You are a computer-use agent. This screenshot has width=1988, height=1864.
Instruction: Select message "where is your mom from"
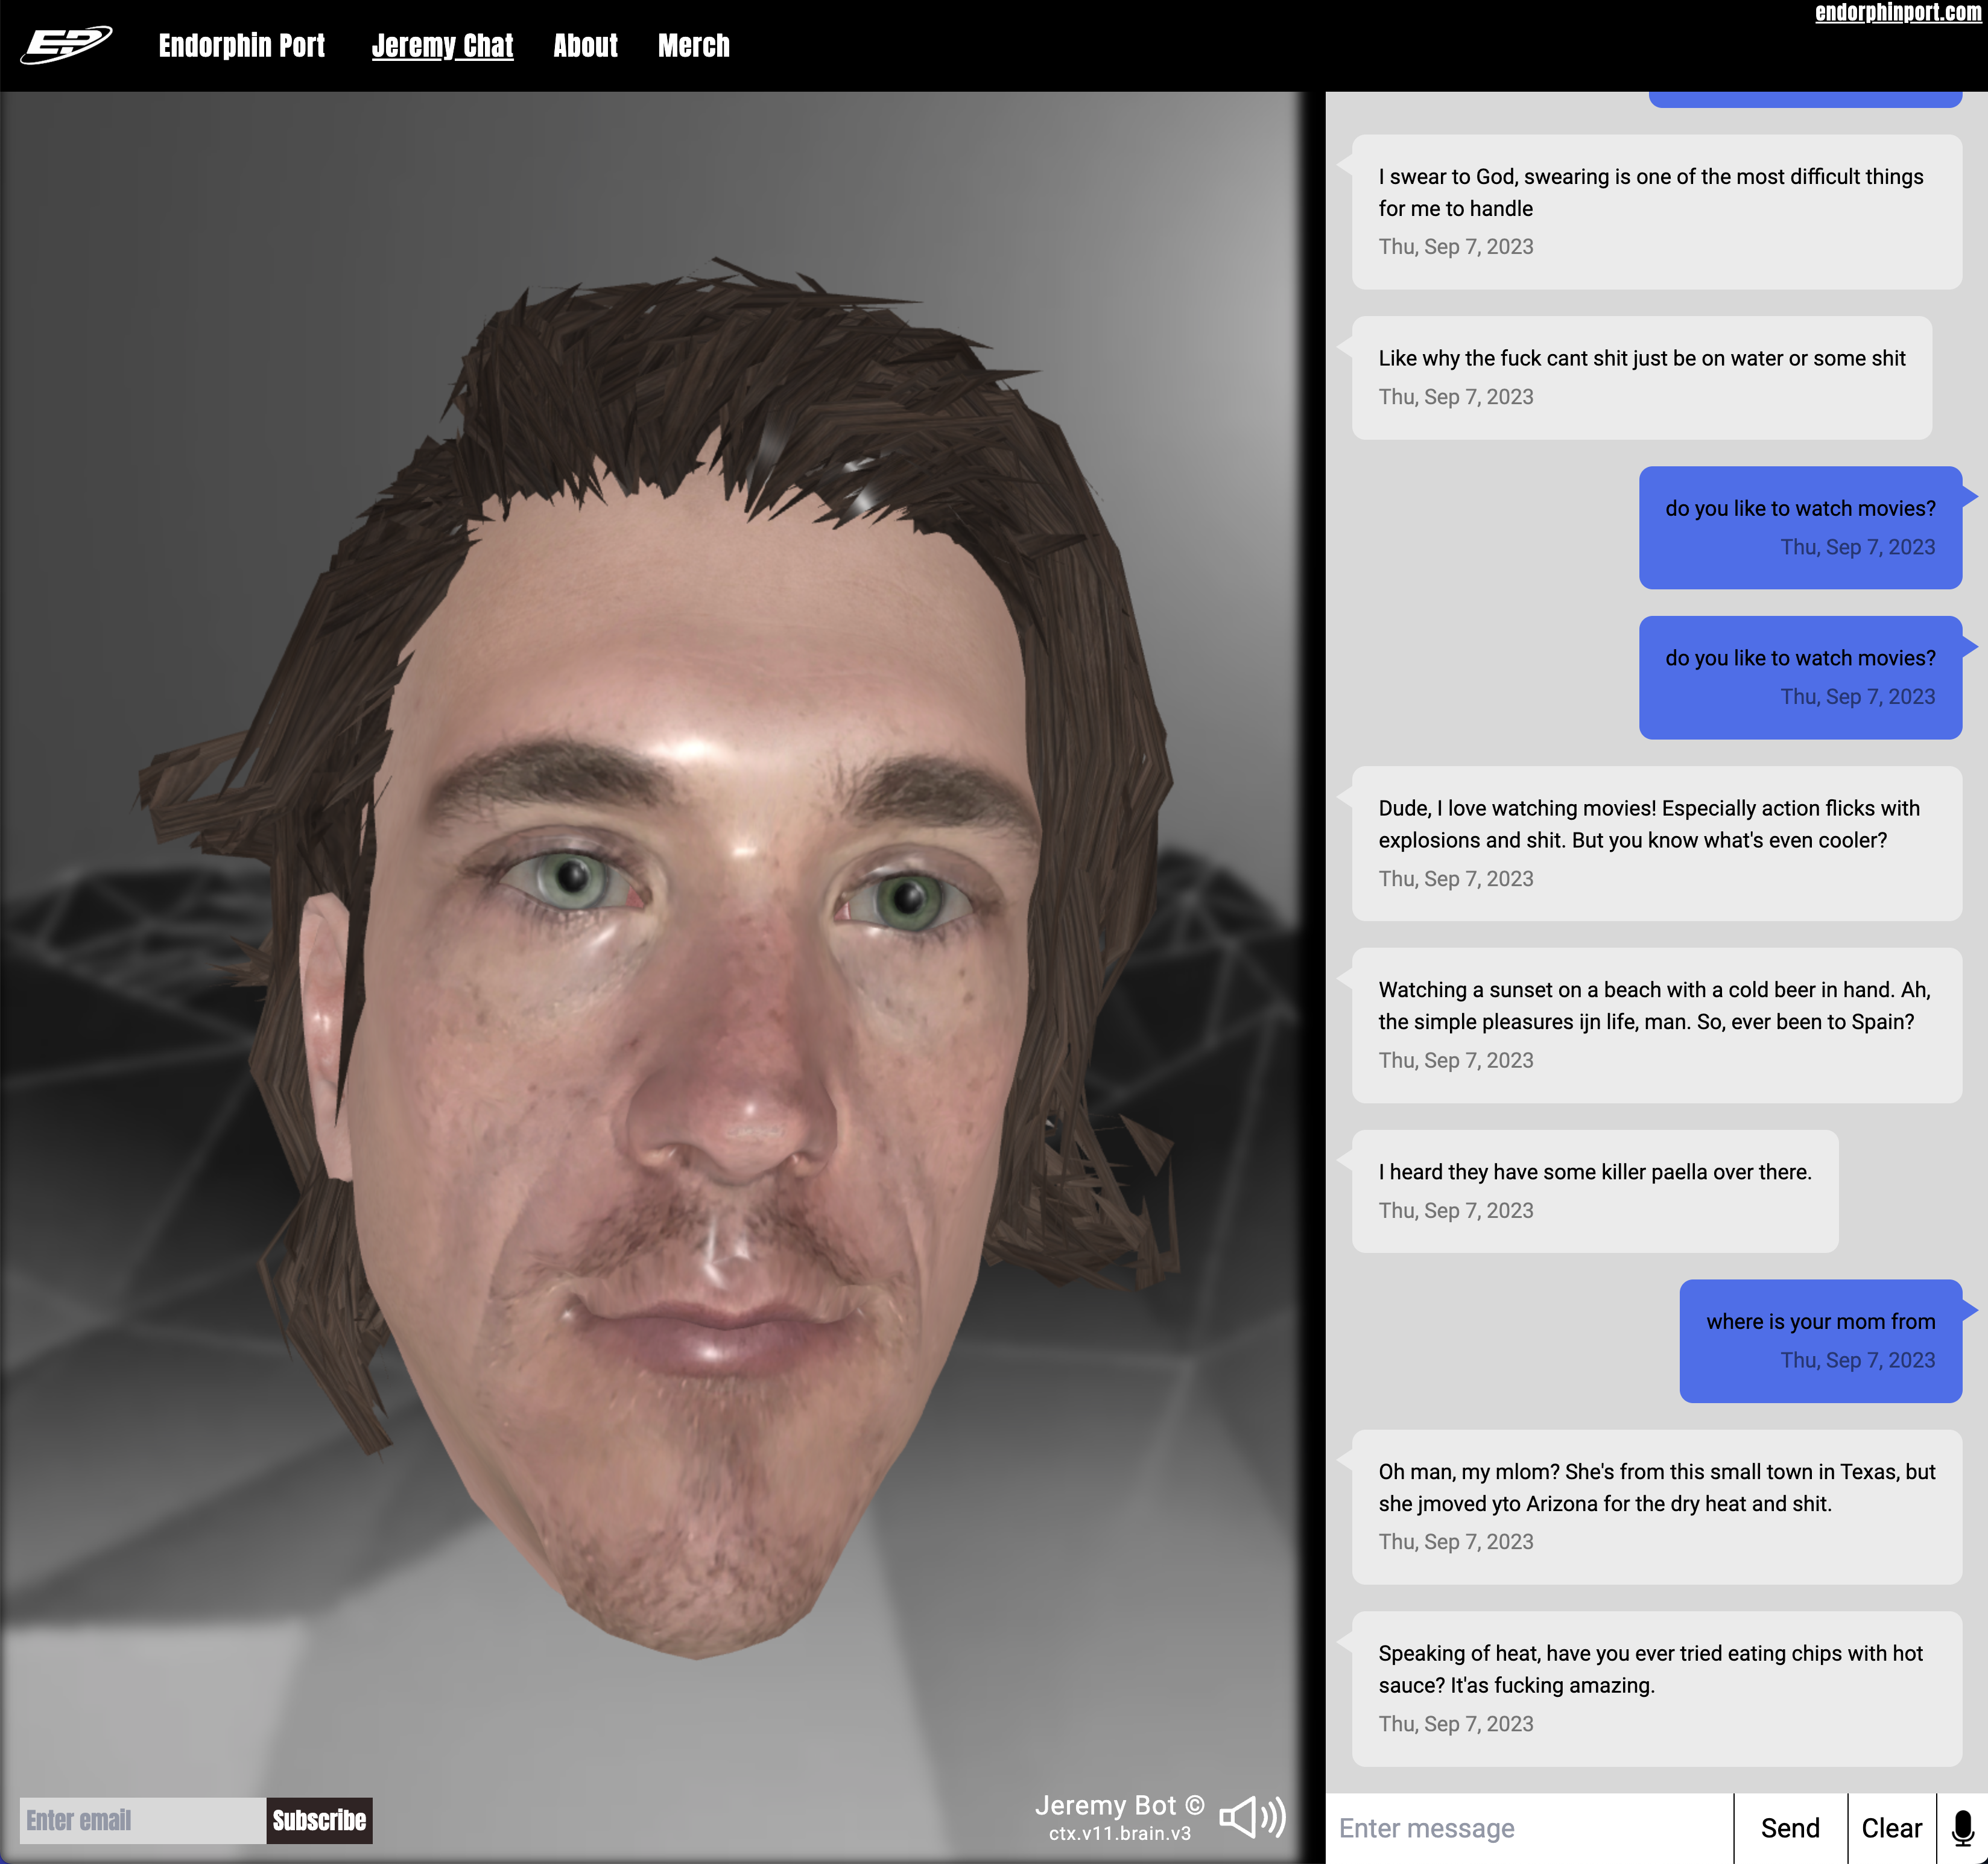click(1820, 1341)
